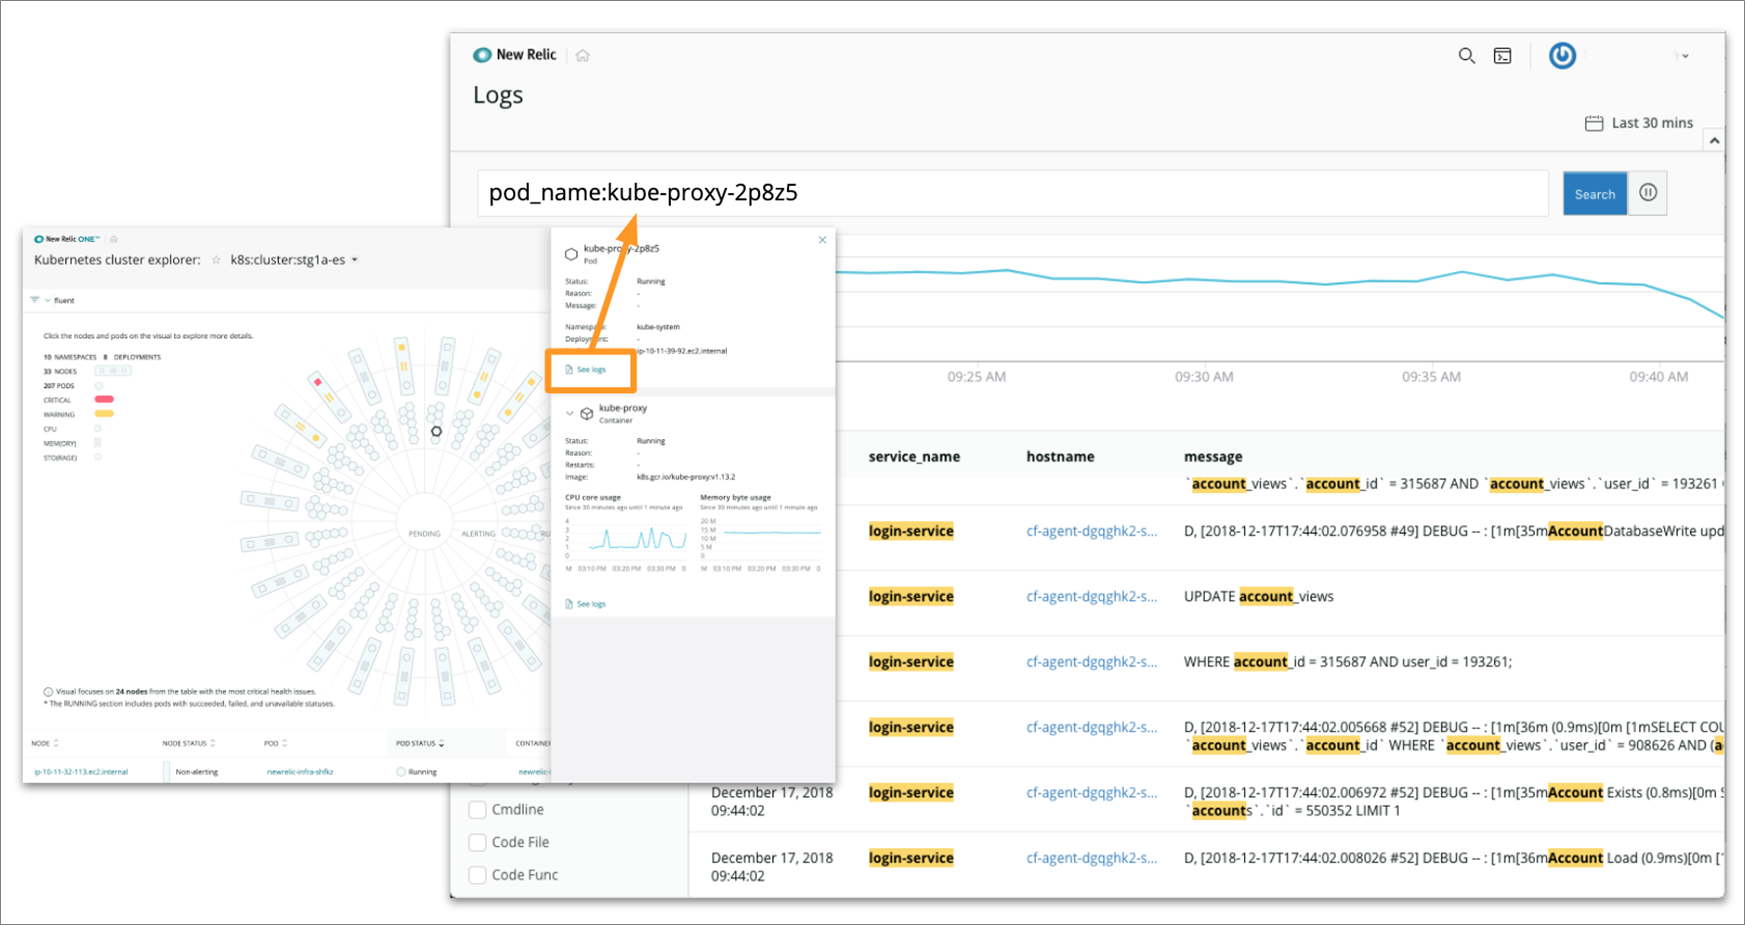Click the pod_name query input field
This screenshot has height=925, width=1745.
coord(1012,193)
